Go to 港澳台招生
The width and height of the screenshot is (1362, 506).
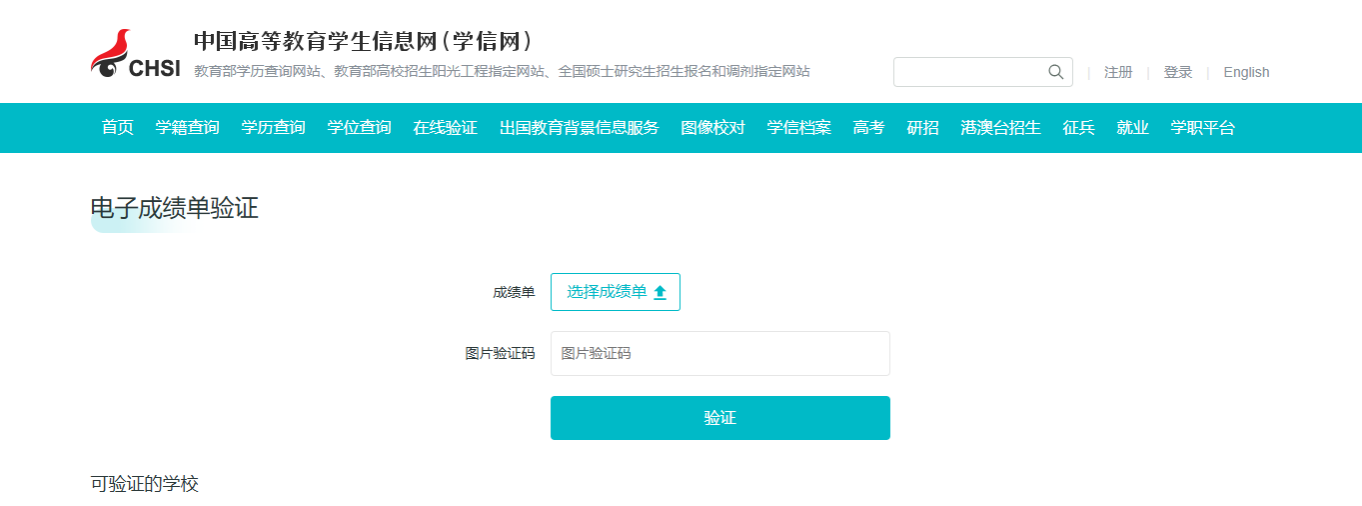[1001, 128]
